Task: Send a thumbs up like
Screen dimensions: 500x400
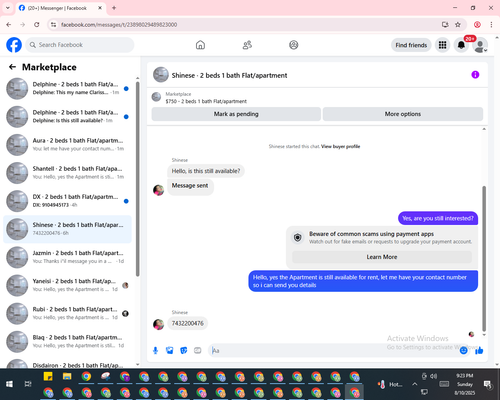Action: click(x=479, y=350)
